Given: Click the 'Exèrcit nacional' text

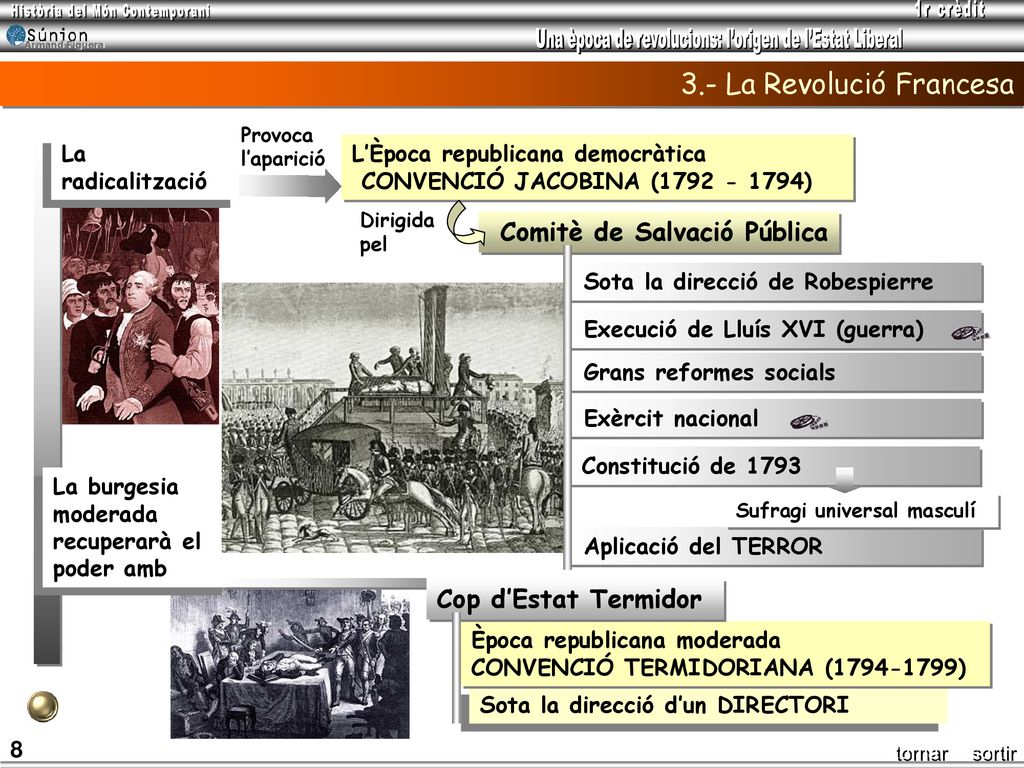Looking at the screenshot, I should point(671,419).
